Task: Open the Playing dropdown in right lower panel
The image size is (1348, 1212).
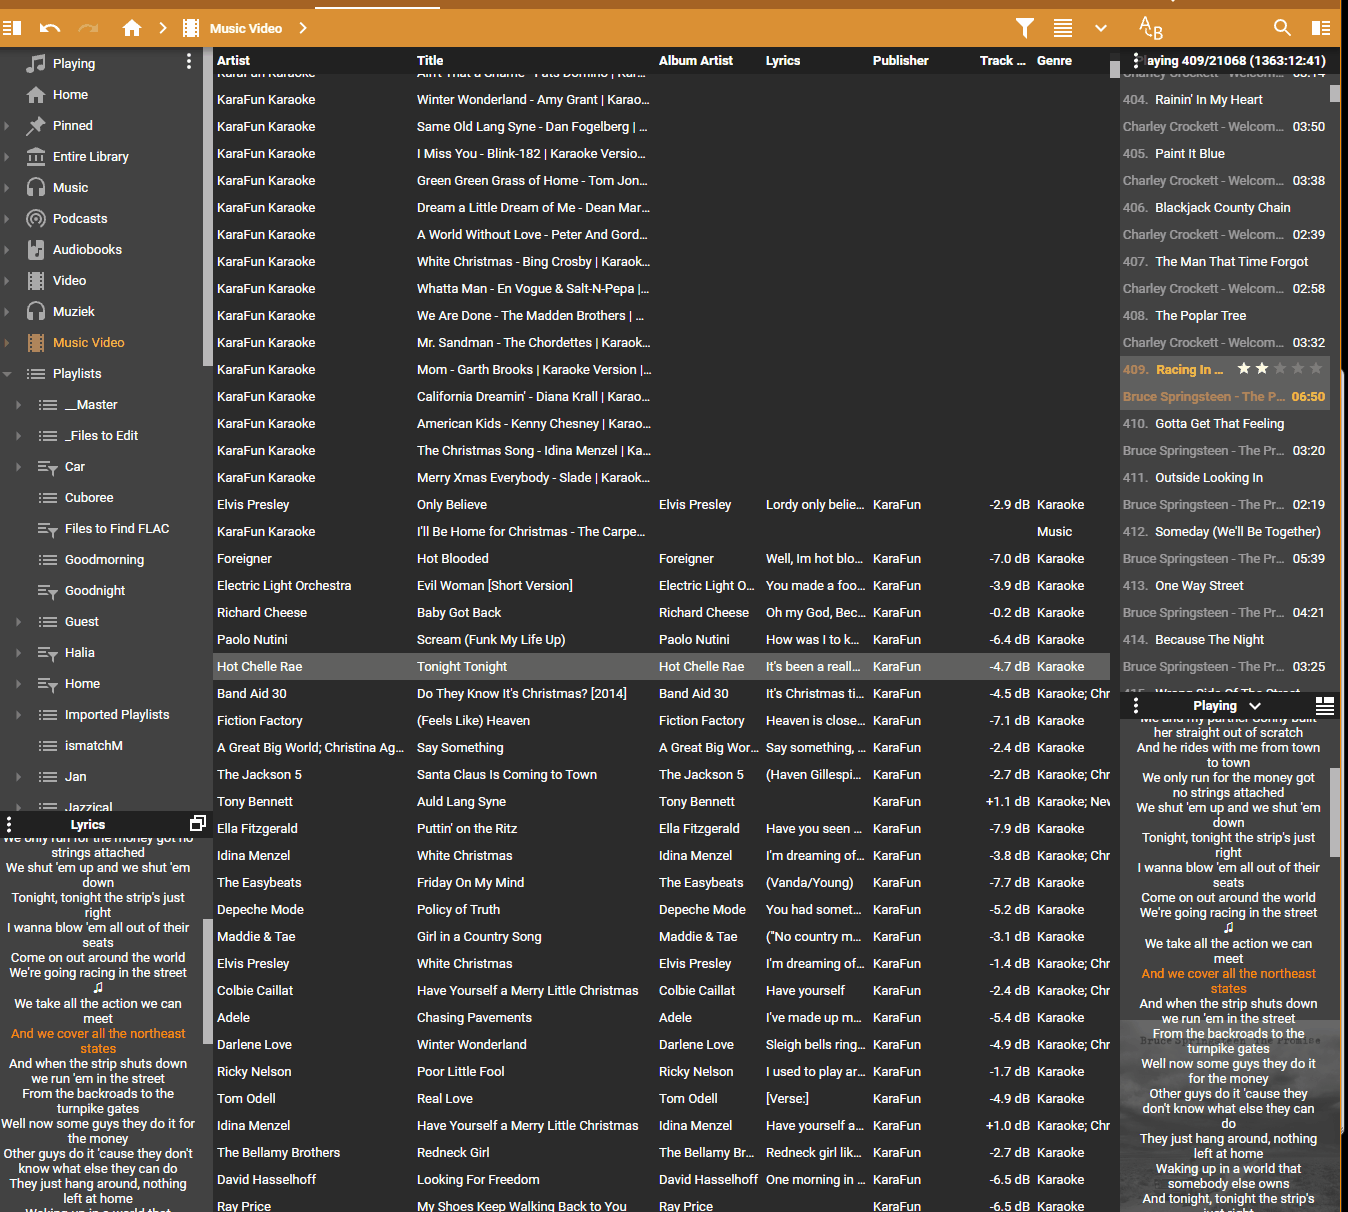Action: pos(1227,706)
